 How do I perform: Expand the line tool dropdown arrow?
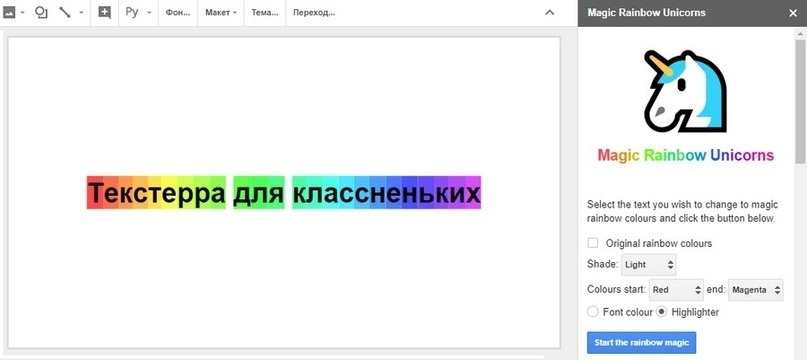(x=81, y=13)
